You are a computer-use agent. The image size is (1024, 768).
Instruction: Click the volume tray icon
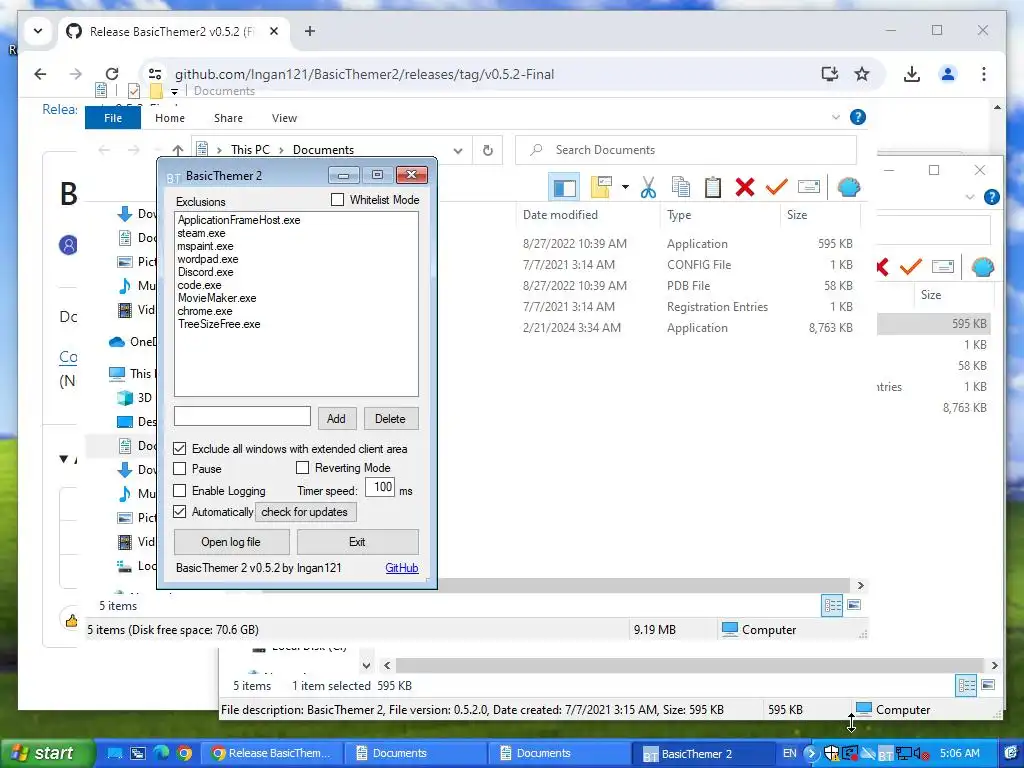(921, 754)
